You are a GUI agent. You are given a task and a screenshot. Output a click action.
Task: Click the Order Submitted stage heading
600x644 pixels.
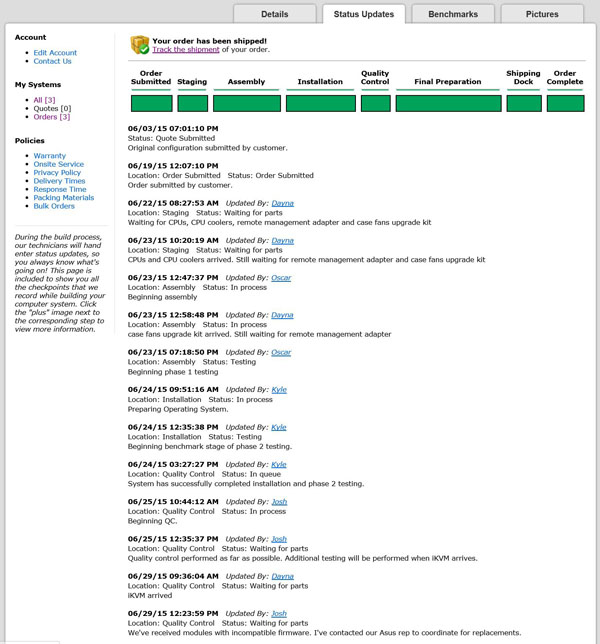(151, 77)
